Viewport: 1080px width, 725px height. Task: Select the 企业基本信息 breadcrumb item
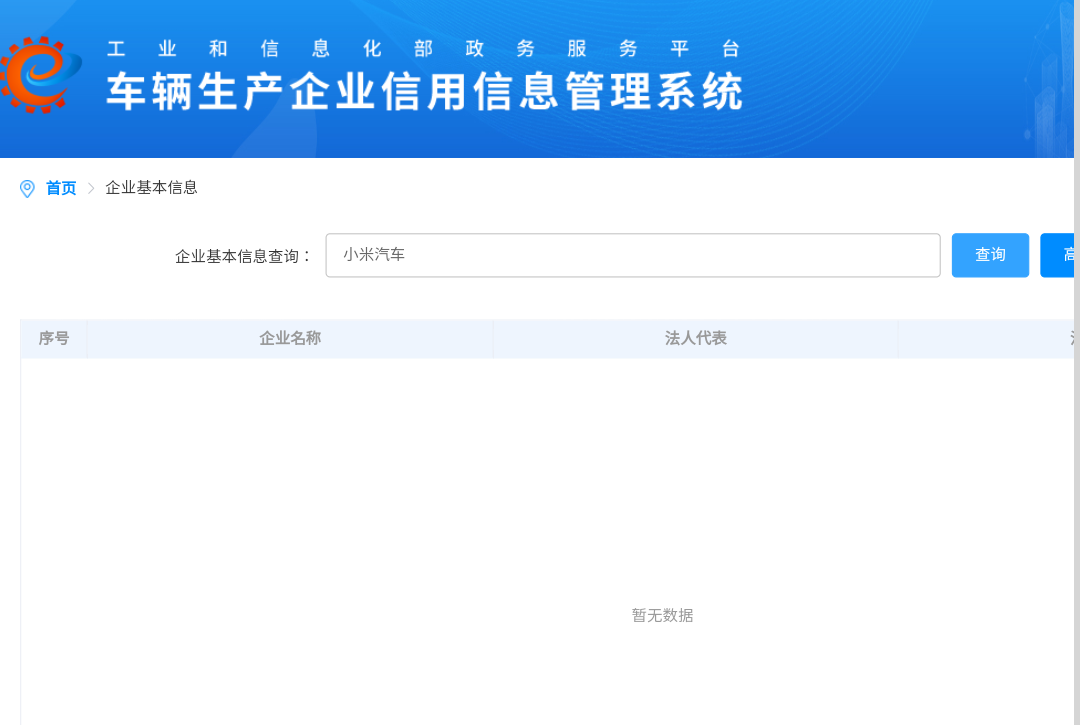pyautogui.click(x=151, y=188)
